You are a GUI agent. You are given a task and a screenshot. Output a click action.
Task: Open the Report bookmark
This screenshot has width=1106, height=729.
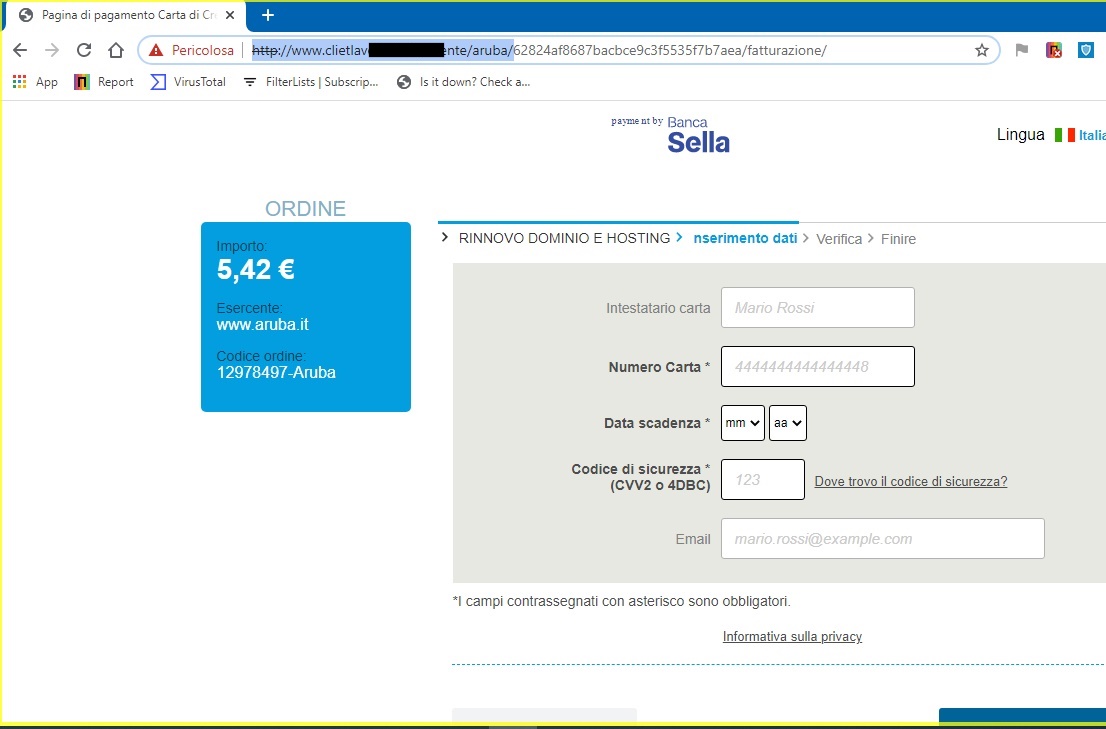(104, 82)
